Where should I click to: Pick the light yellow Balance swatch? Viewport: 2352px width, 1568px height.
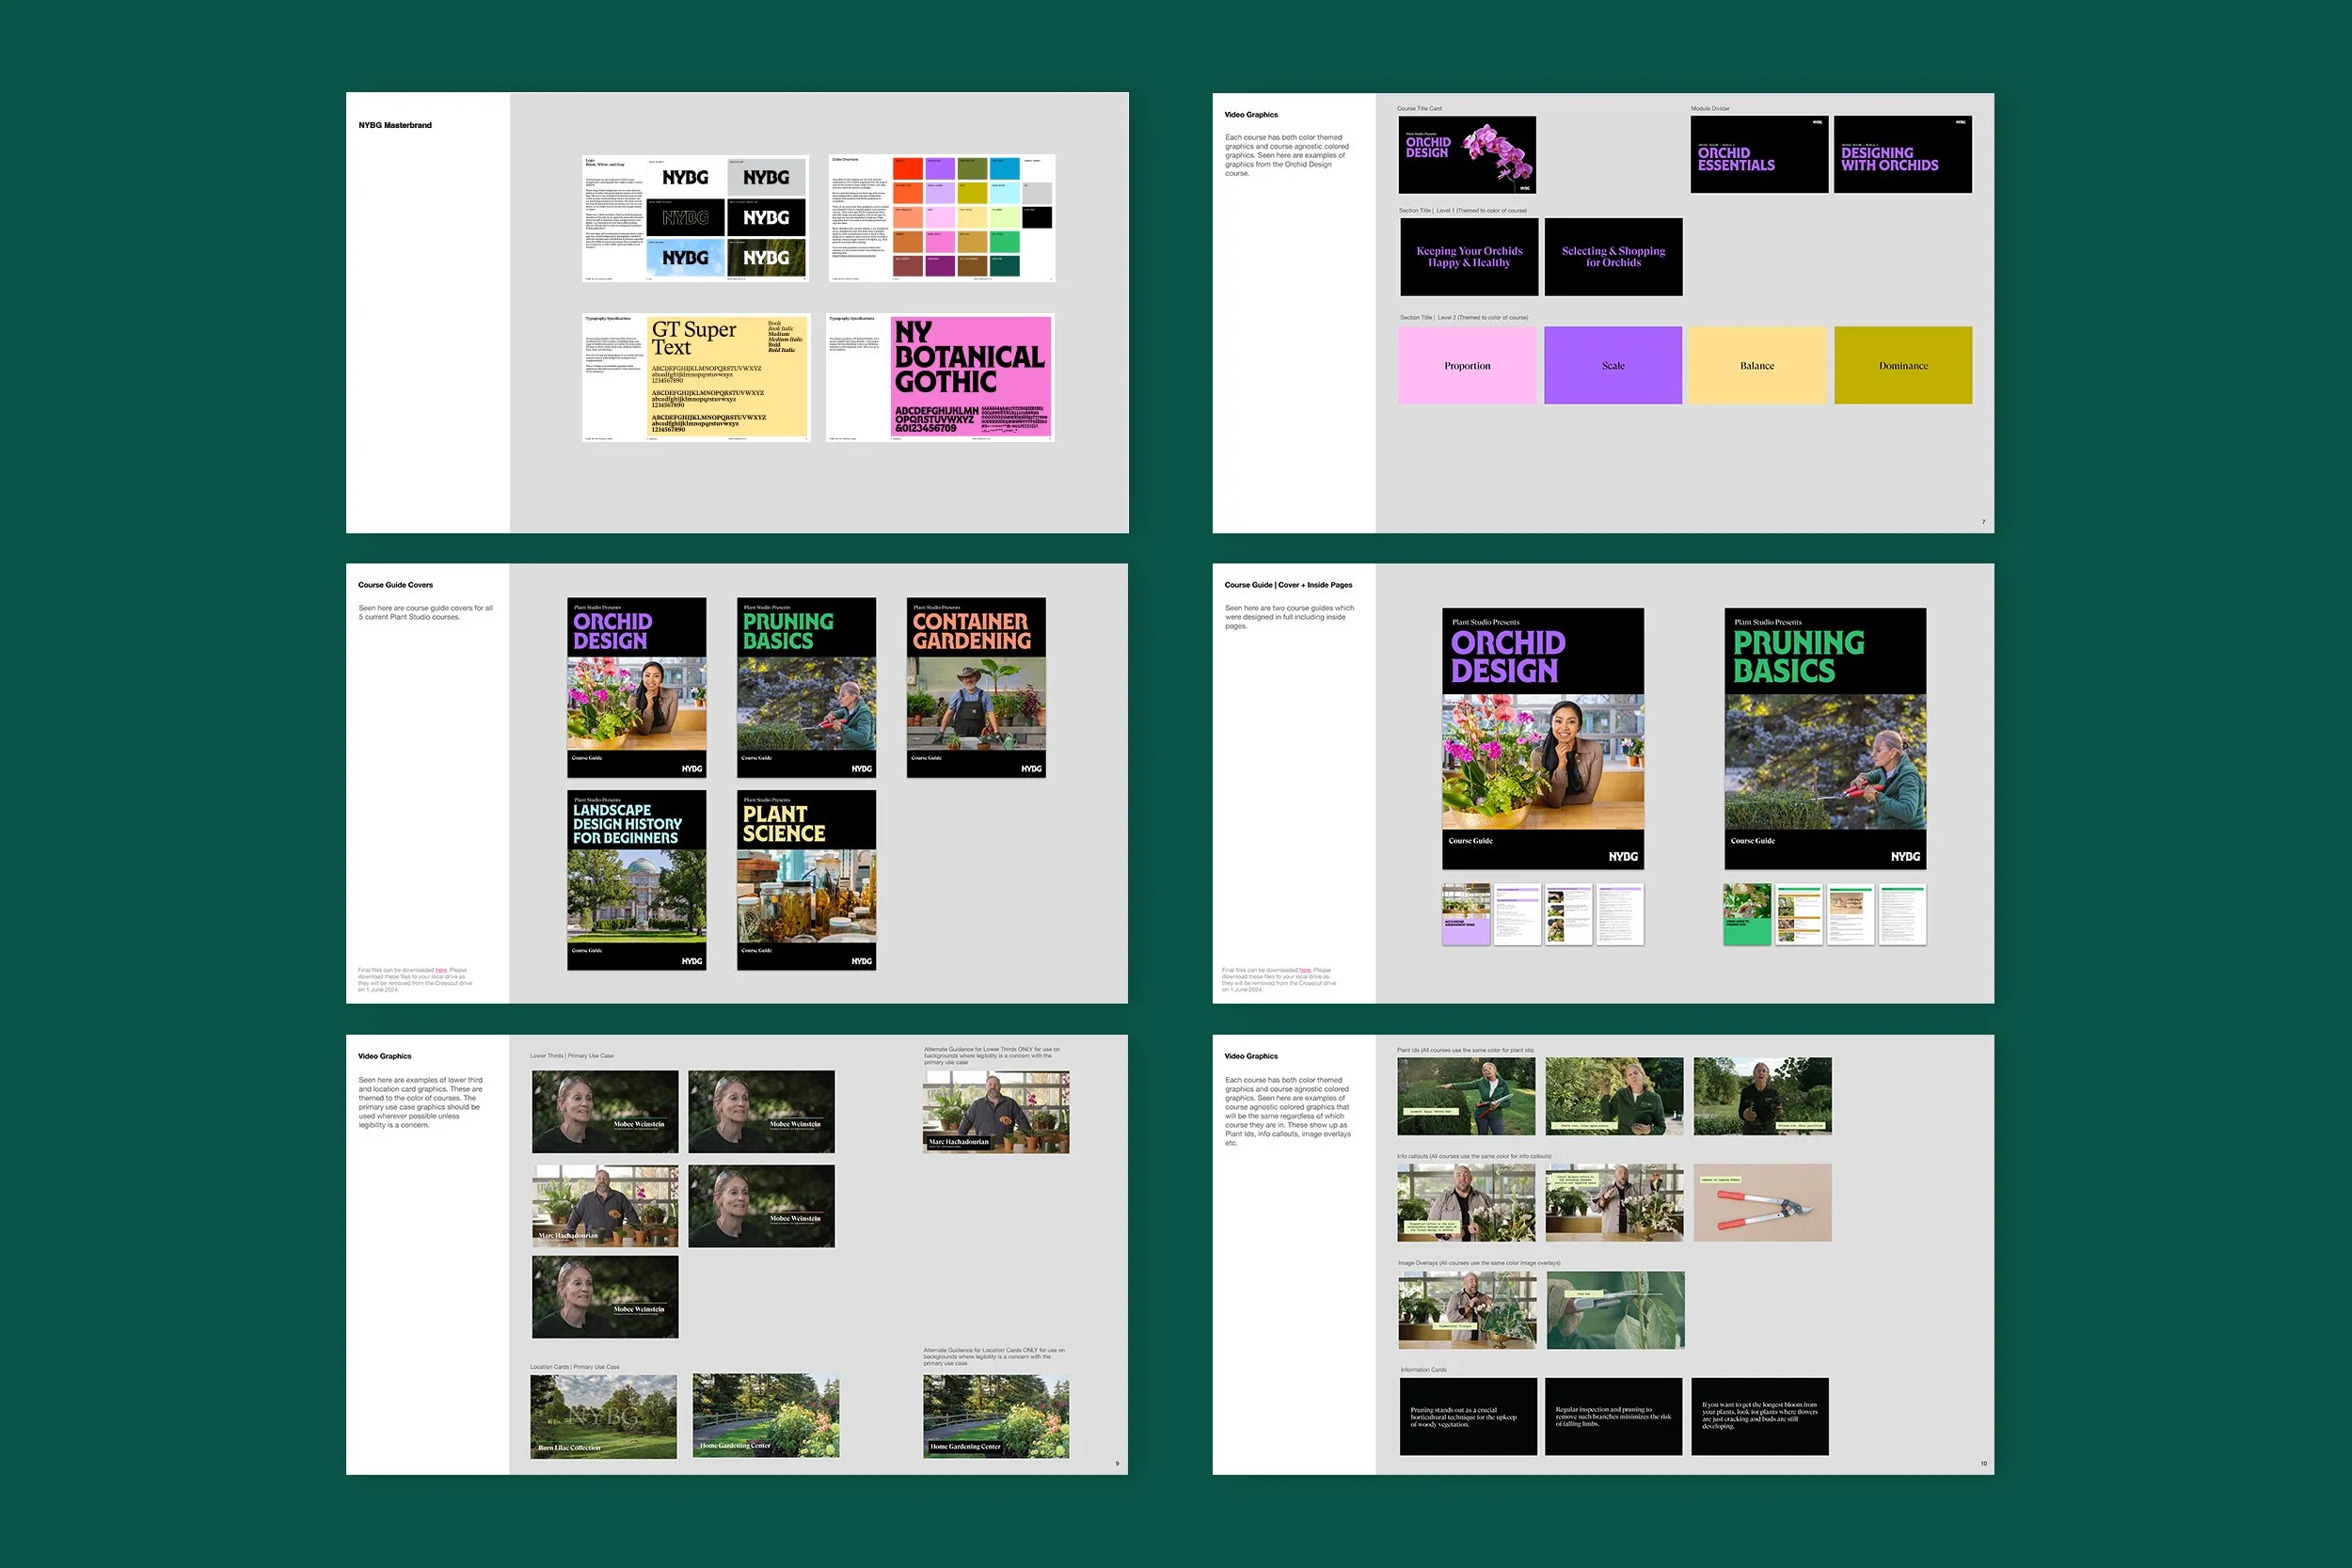pyautogui.click(x=1757, y=365)
